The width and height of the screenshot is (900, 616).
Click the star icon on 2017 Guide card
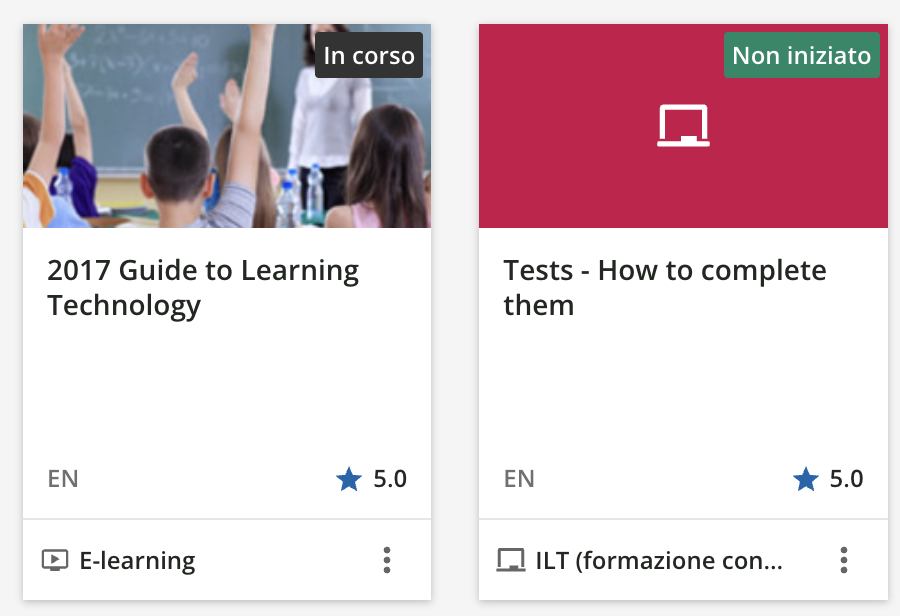[x=348, y=480]
